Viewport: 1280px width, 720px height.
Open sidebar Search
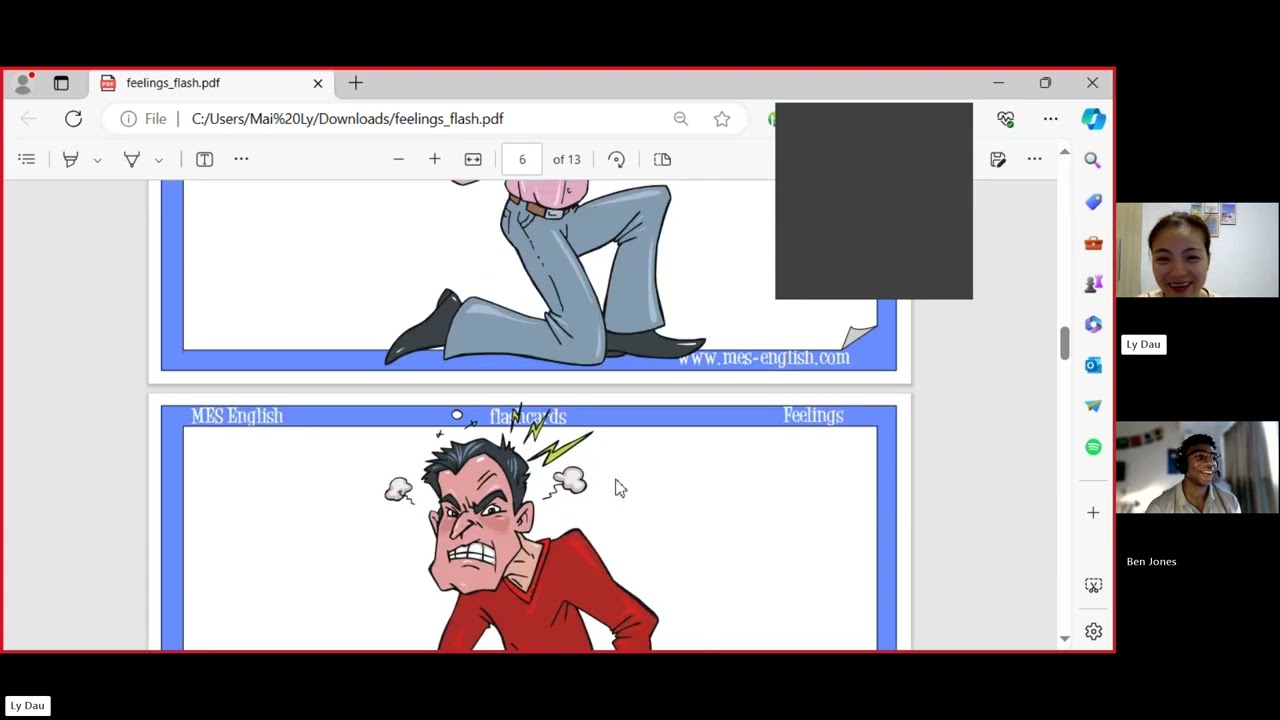pyautogui.click(x=1093, y=160)
